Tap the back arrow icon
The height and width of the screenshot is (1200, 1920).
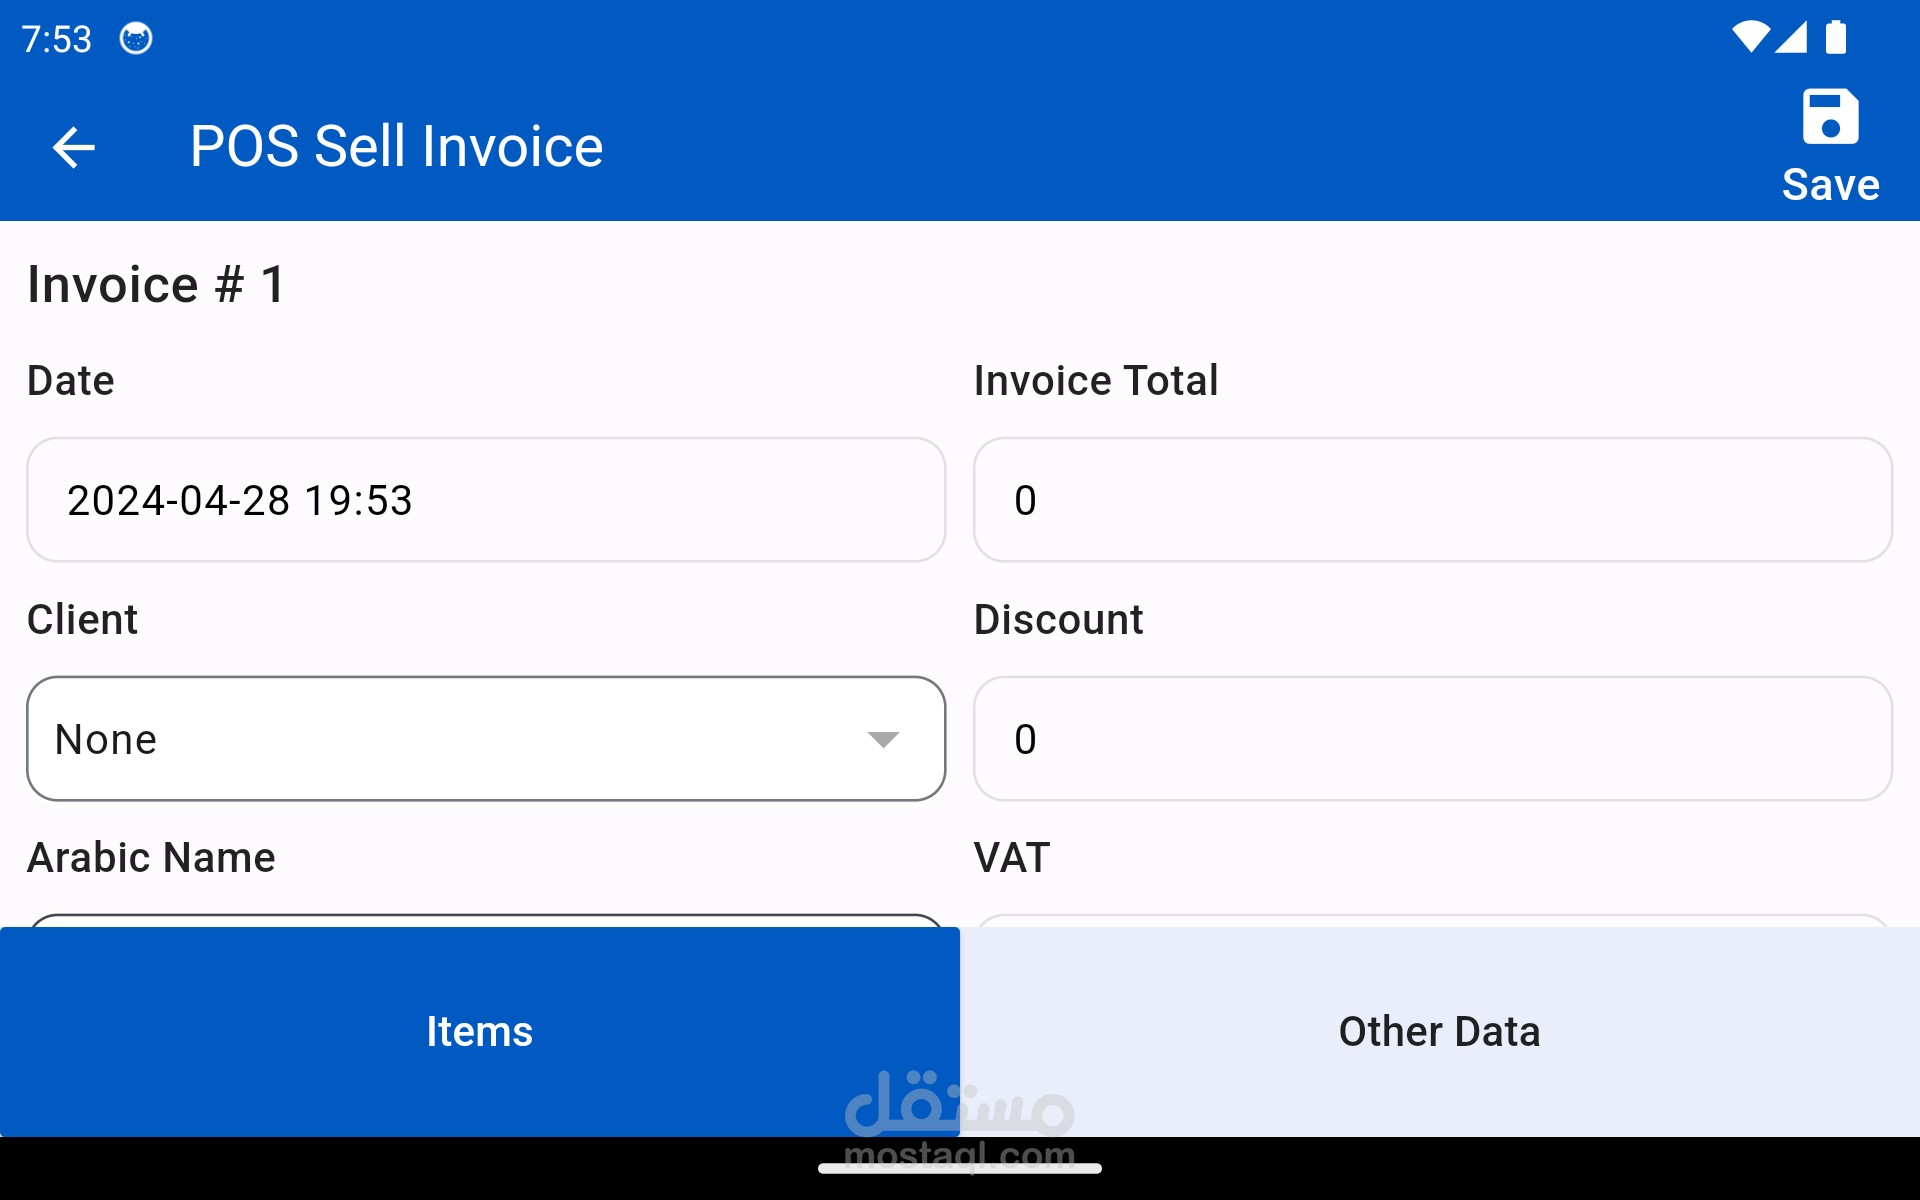[73, 148]
